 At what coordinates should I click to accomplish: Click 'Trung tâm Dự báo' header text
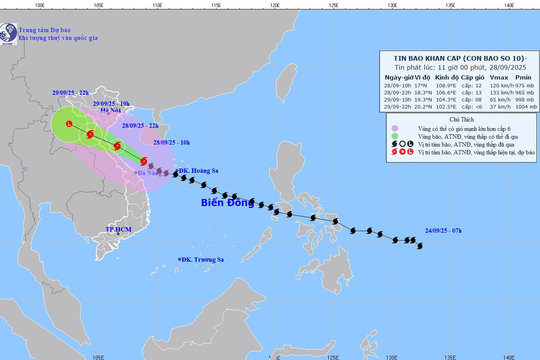point(45,30)
